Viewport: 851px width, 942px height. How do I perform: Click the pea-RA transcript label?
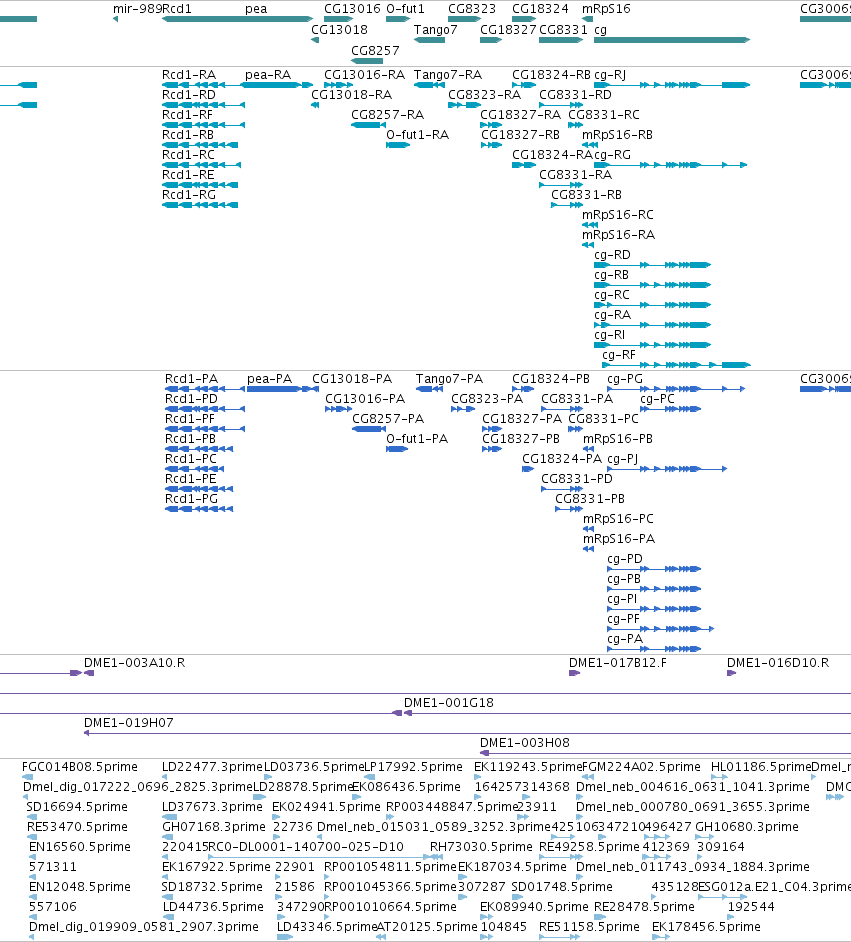(x=268, y=75)
